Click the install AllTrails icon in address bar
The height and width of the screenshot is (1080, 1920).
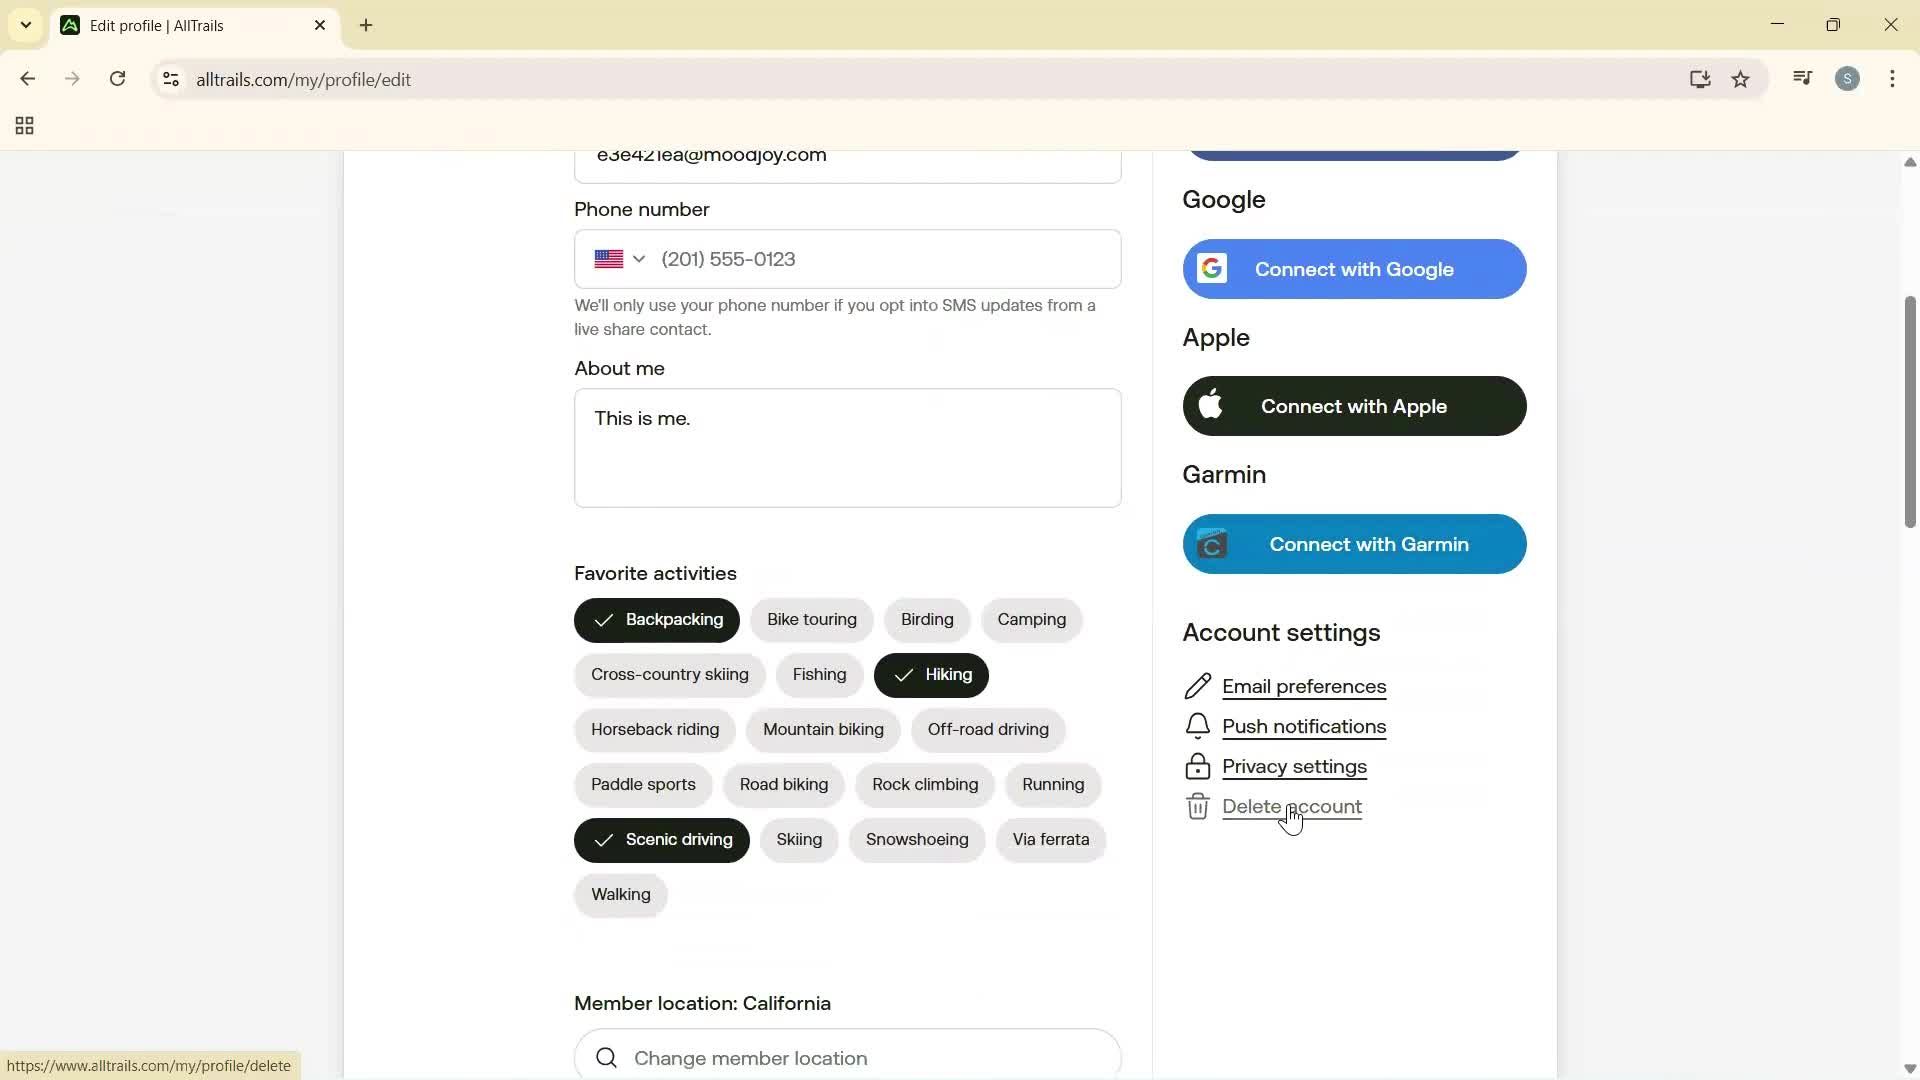(x=1700, y=79)
